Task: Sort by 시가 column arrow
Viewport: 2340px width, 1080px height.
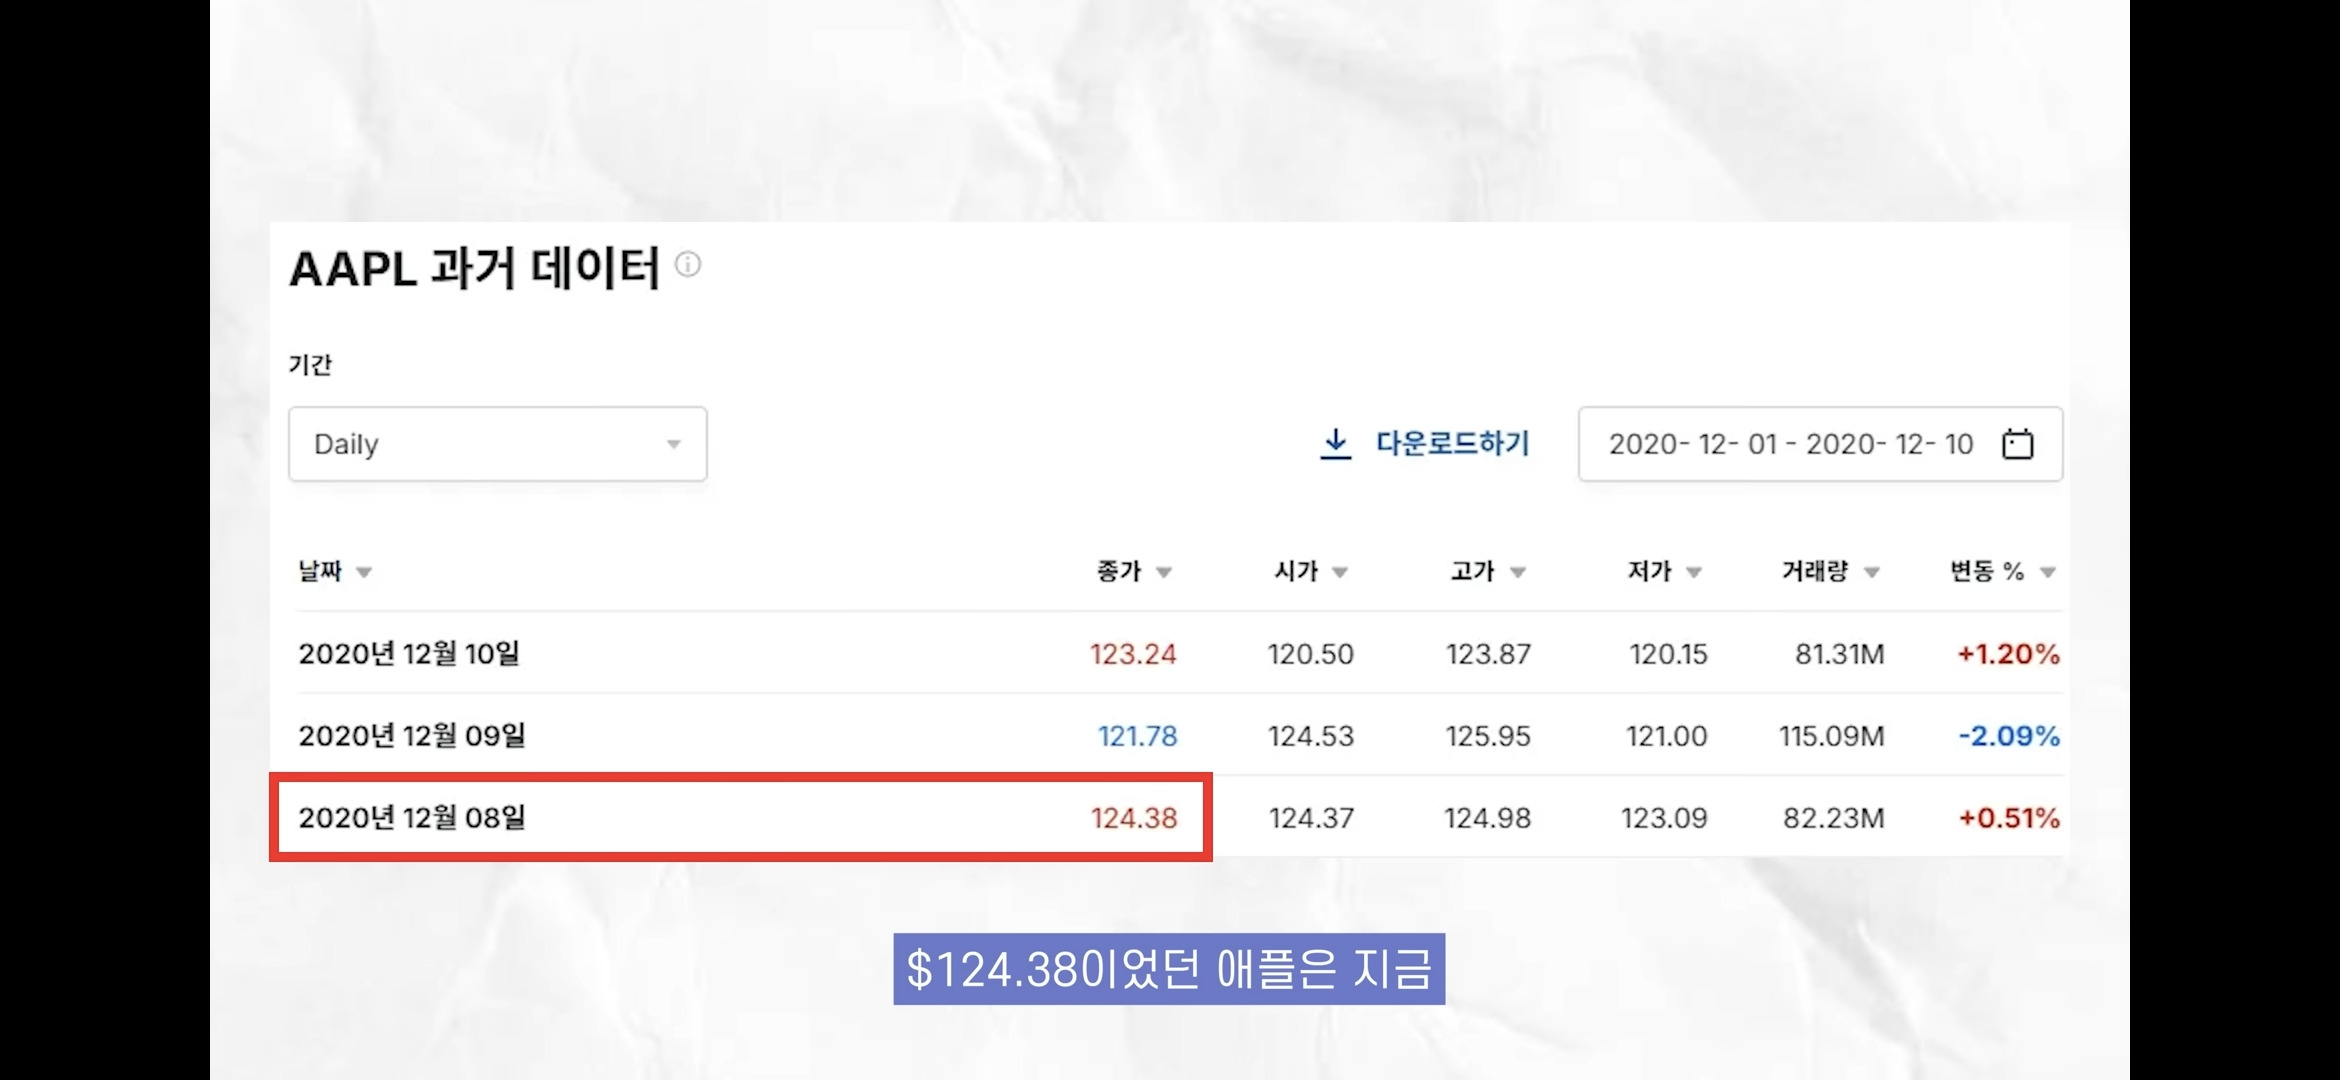Action: click(1340, 572)
